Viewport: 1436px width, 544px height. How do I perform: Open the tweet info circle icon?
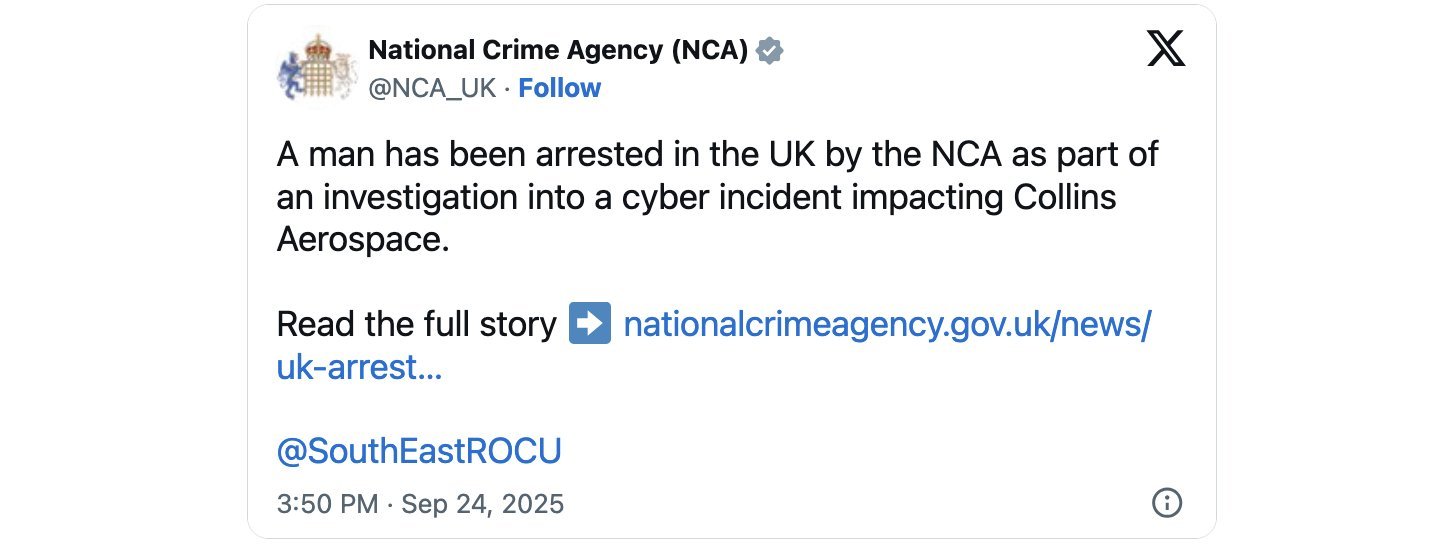(1167, 502)
